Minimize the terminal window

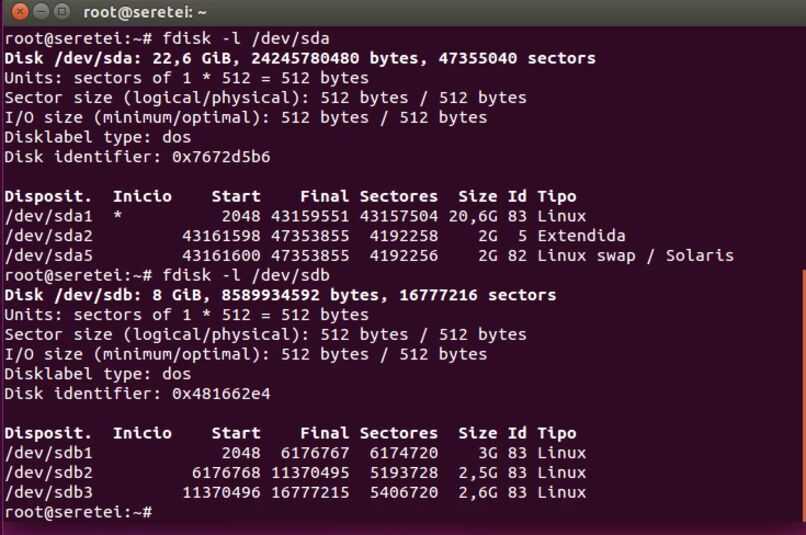41,11
